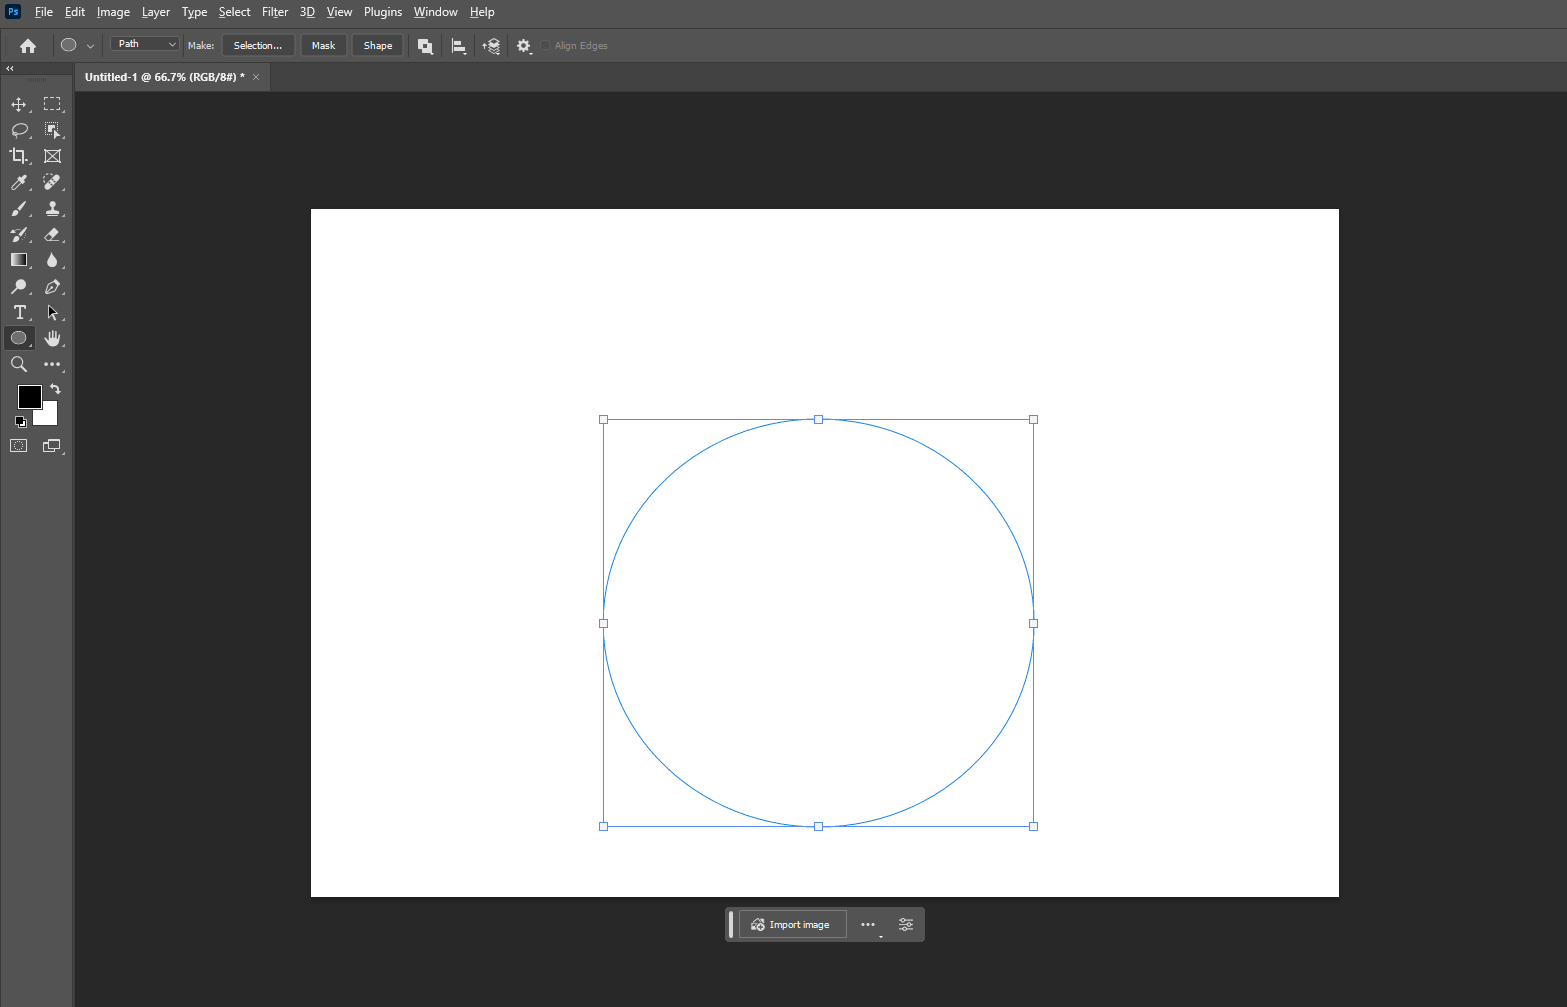Toggle Quick Mask mode icon
1567x1007 pixels.
click(19, 446)
